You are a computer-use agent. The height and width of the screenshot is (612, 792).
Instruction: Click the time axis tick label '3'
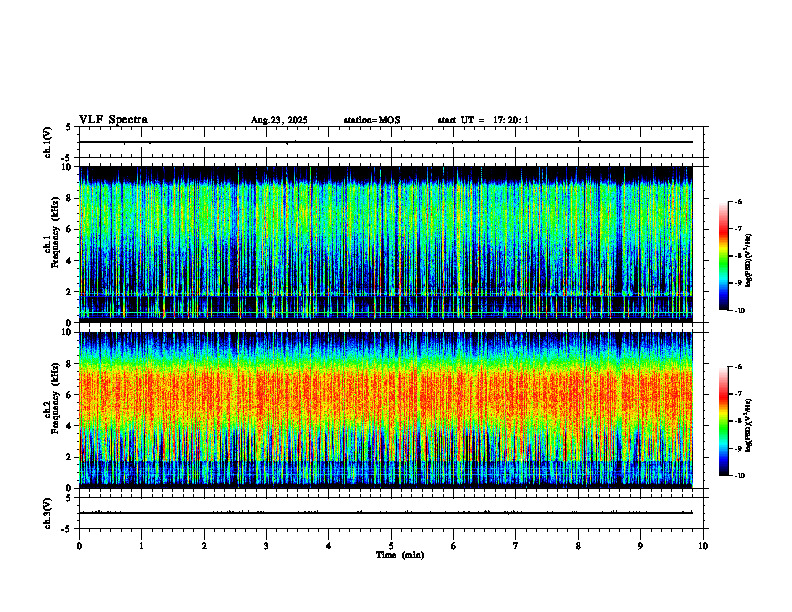pyautogui.click(x=266, y=546)
